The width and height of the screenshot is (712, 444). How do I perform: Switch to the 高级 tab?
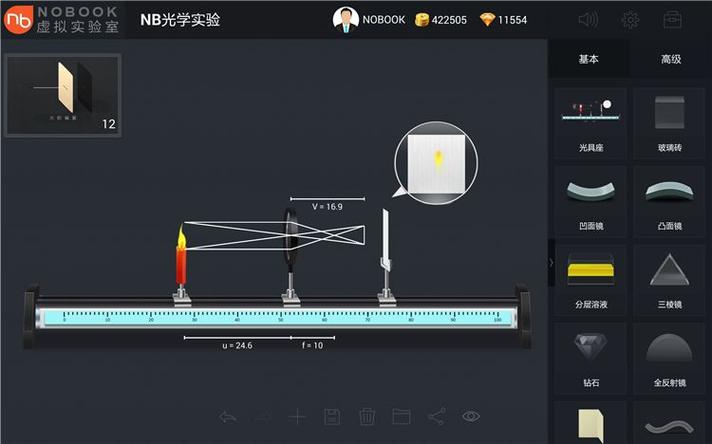[671, 59]
